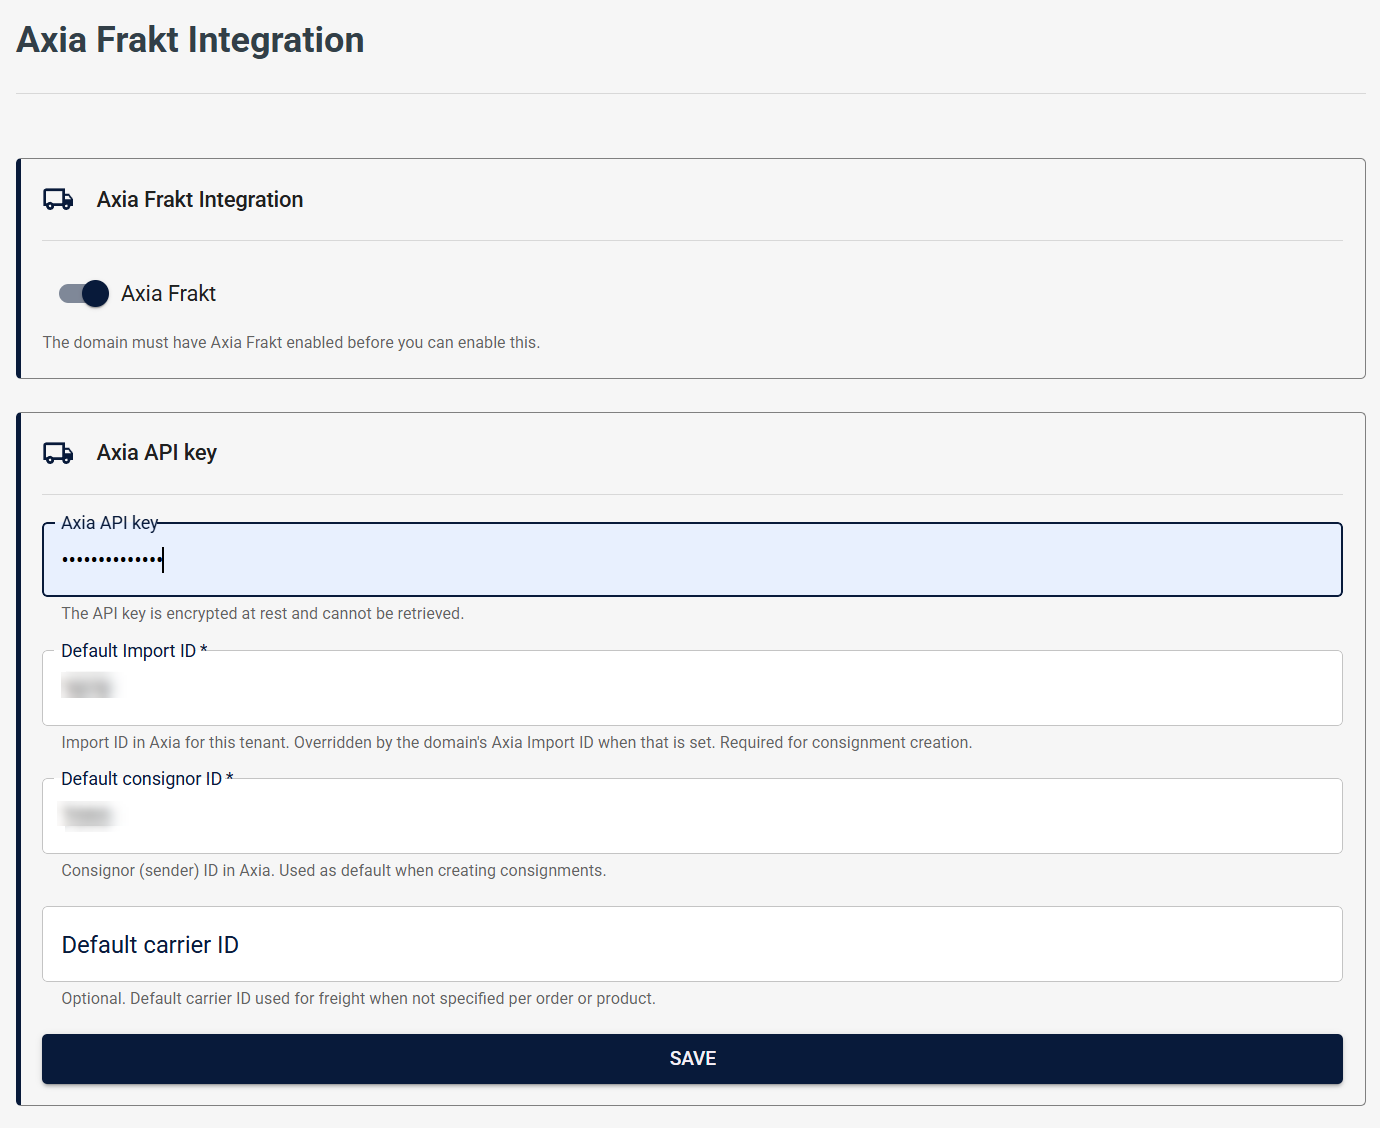Click the Default carrier ID field

click(x=692, y=944)
